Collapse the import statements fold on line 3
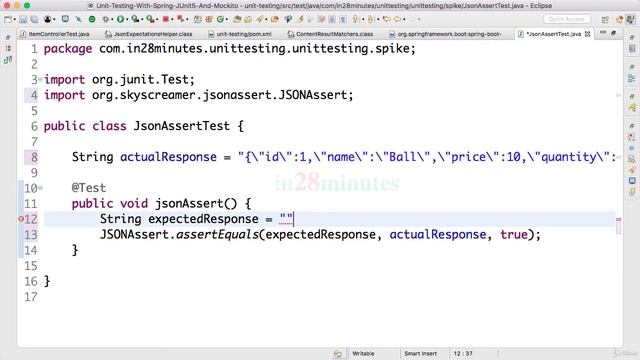The image size is (640, 360). (40, 80)
